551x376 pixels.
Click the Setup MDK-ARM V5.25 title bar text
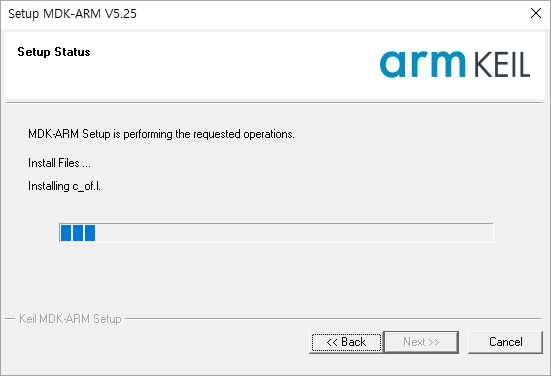click(x=72, y=14)
